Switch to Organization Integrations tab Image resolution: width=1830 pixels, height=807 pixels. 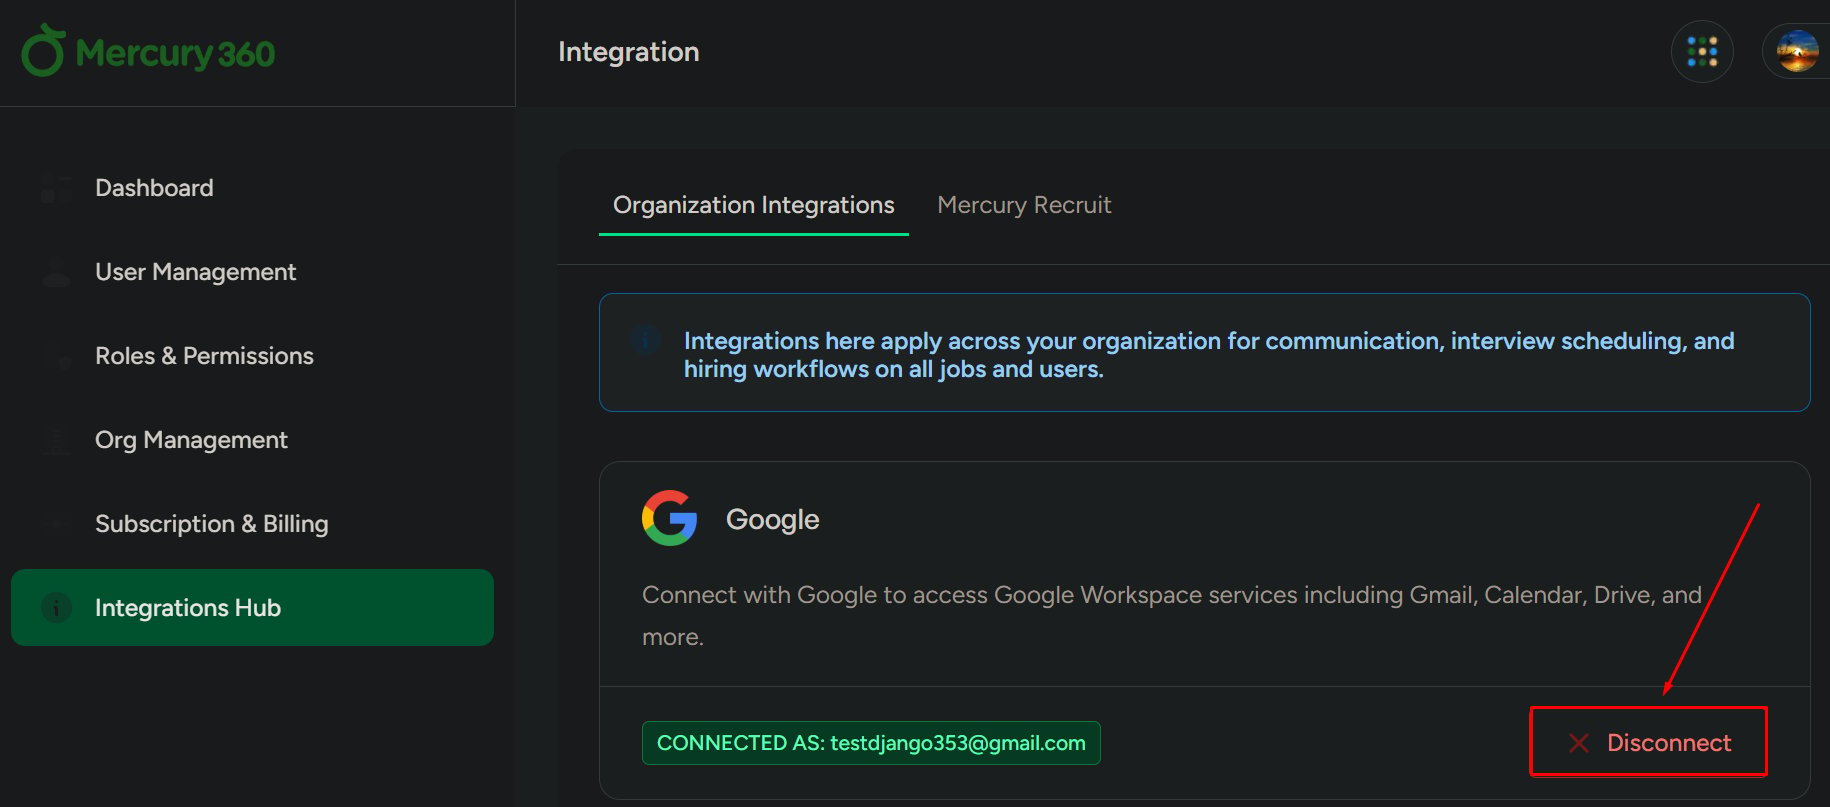[753, 205]
